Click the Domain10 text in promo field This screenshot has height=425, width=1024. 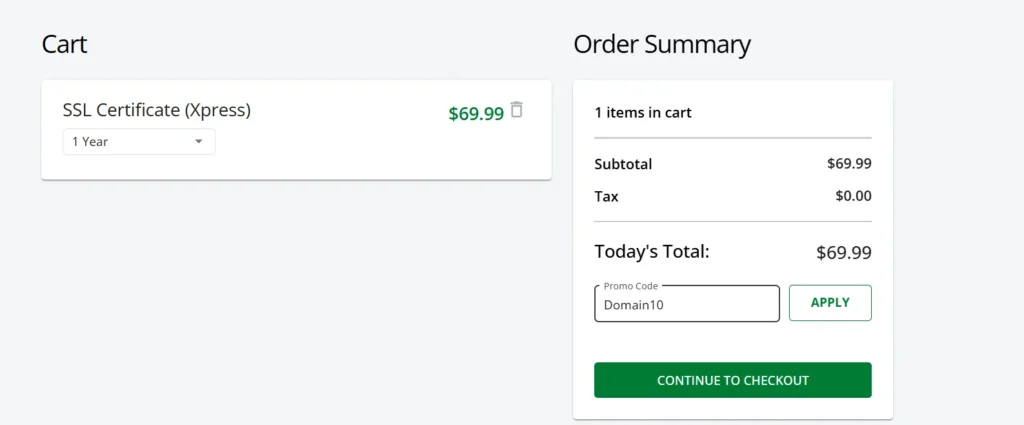tap(633, 305)
